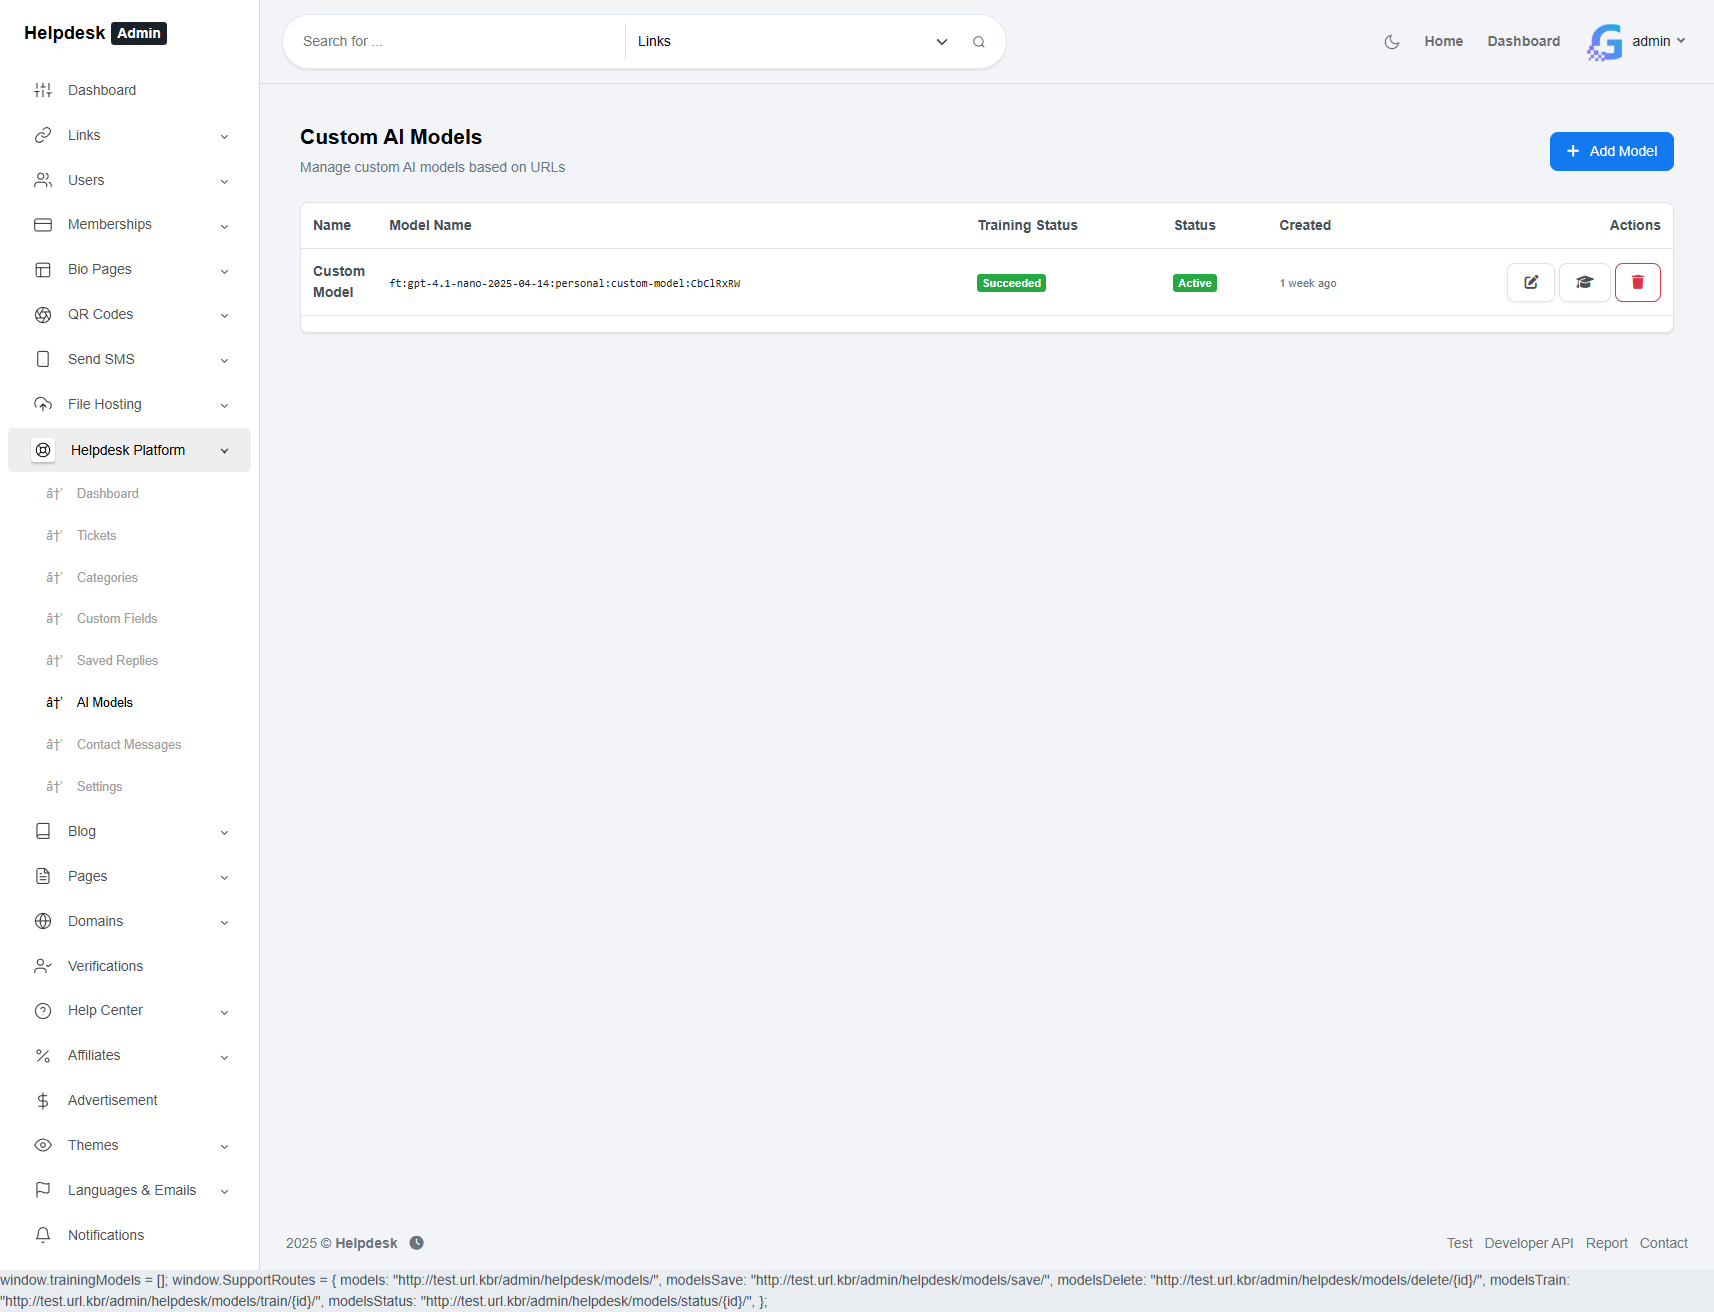Open Tickets in Helpdesk submenu
This screenshot has height=1312, width=1714.
97,536
